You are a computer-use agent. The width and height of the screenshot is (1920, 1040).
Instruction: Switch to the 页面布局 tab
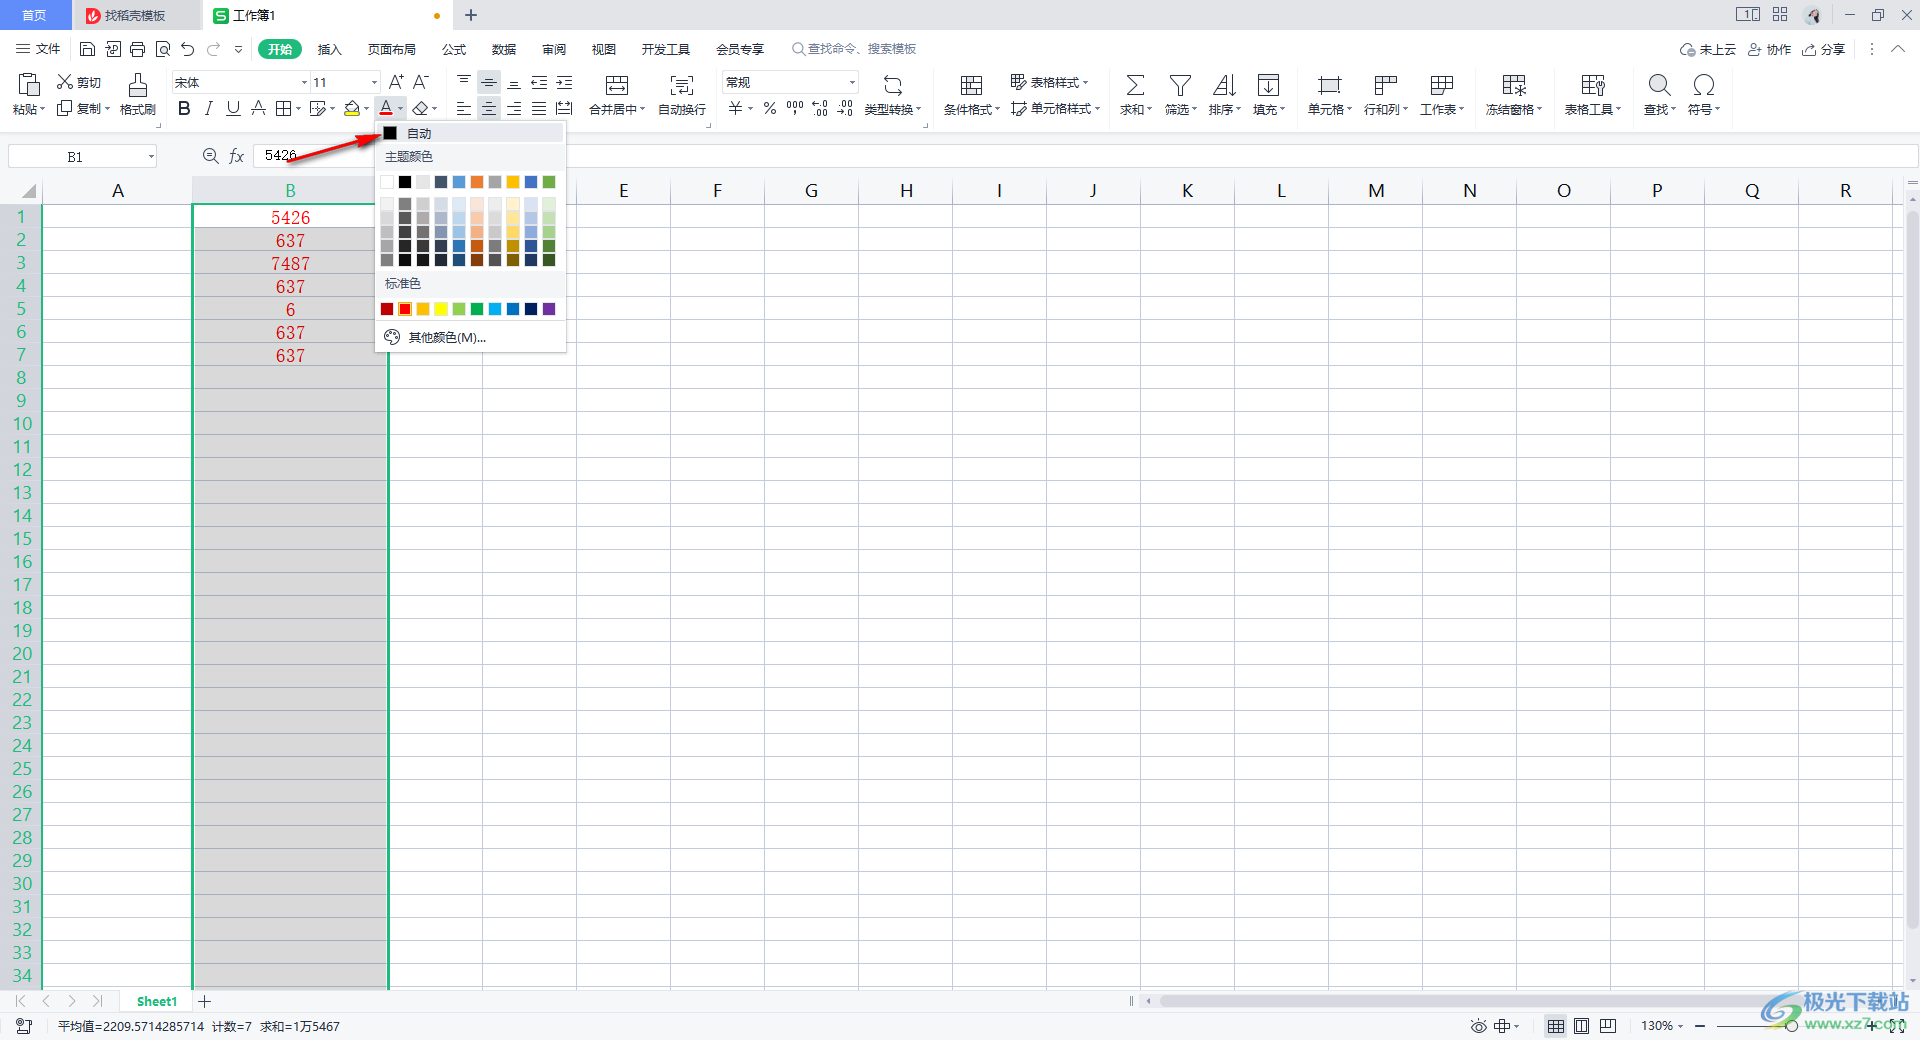point(391,49)
